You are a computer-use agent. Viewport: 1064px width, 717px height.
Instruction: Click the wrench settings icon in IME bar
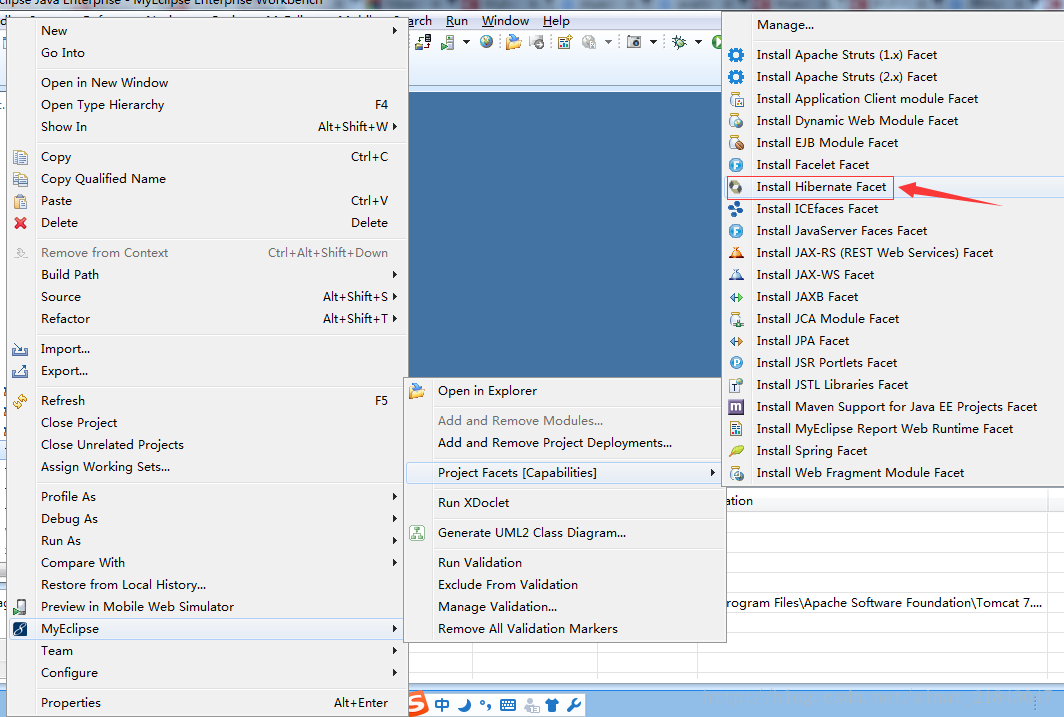coord(574,705)
